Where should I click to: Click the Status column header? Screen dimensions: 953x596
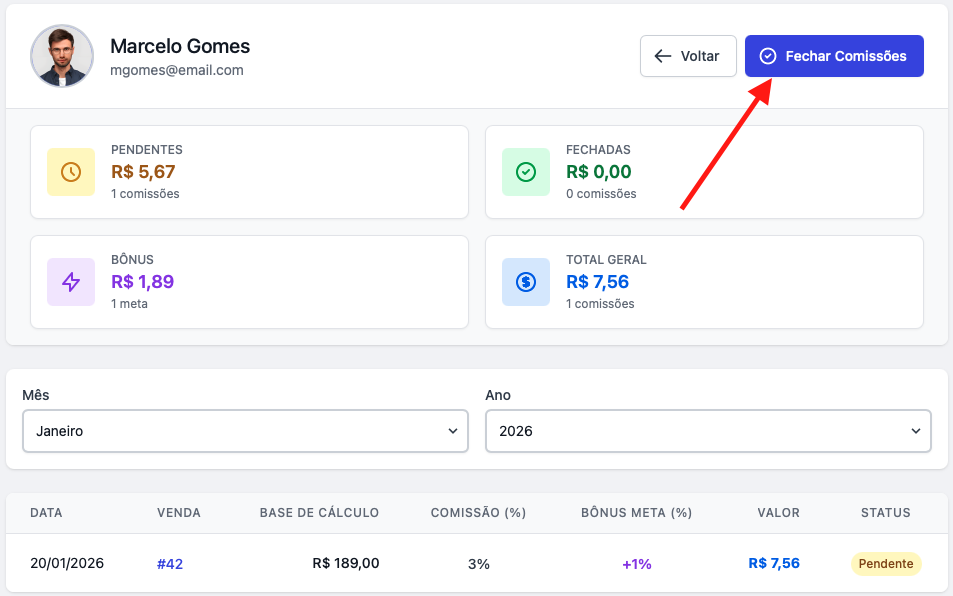click(885, 513)
